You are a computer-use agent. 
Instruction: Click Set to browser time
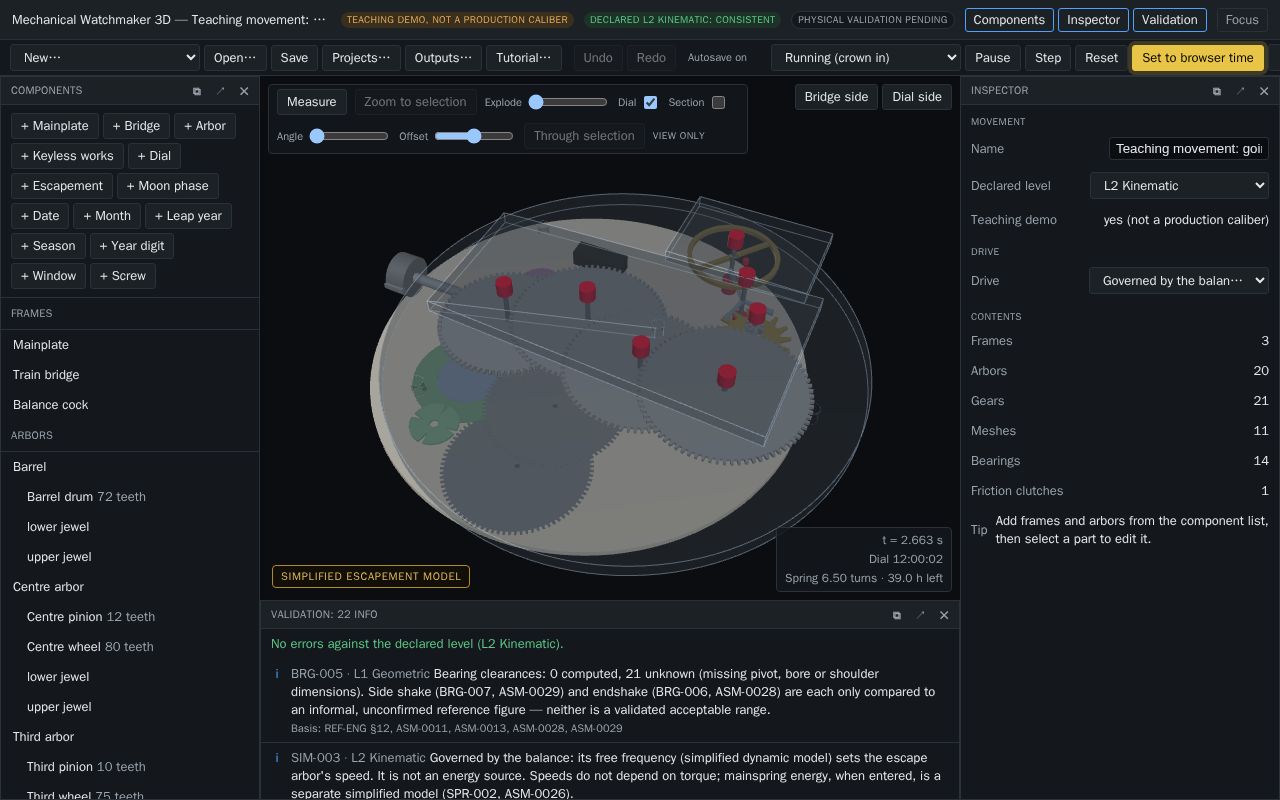pos(1198,58)
